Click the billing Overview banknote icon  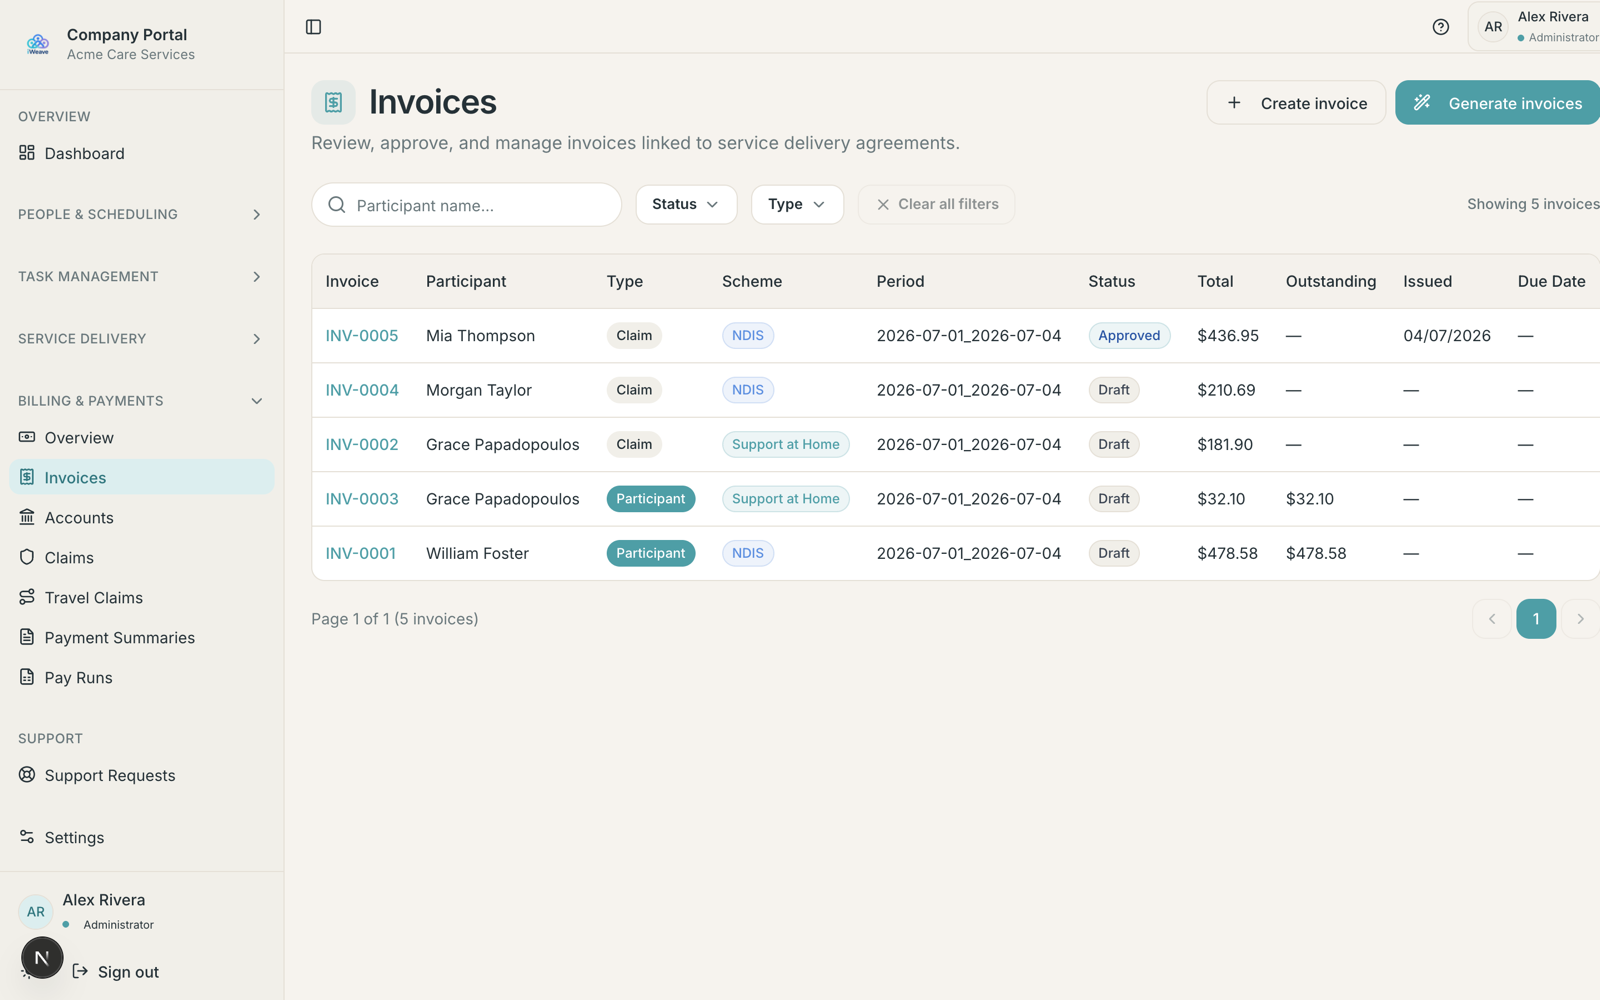tap(27, 437)
